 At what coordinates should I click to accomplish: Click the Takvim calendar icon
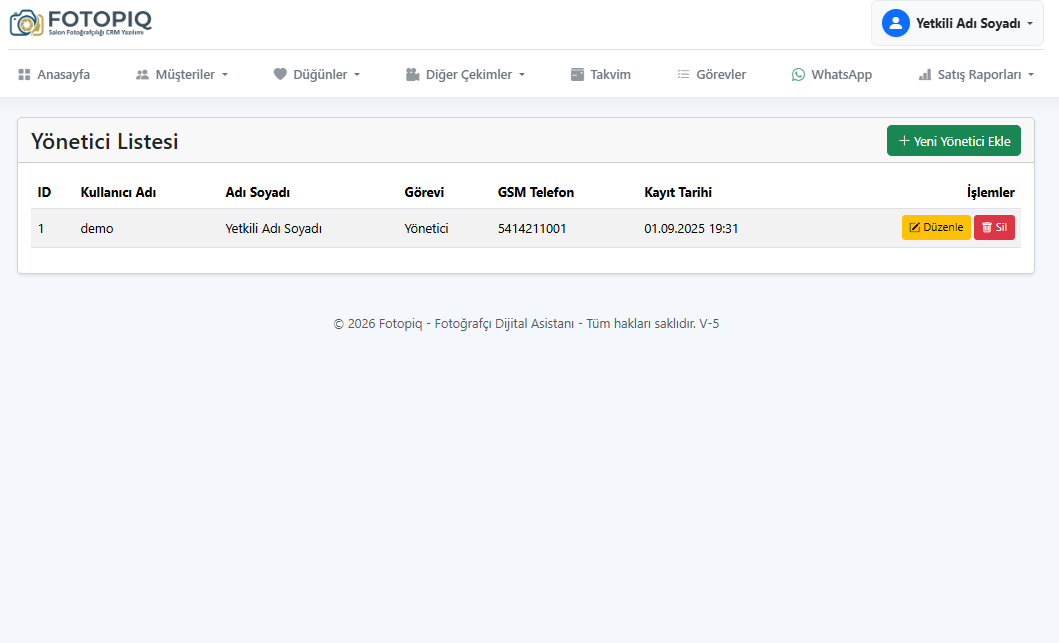(x=577, y=74)
